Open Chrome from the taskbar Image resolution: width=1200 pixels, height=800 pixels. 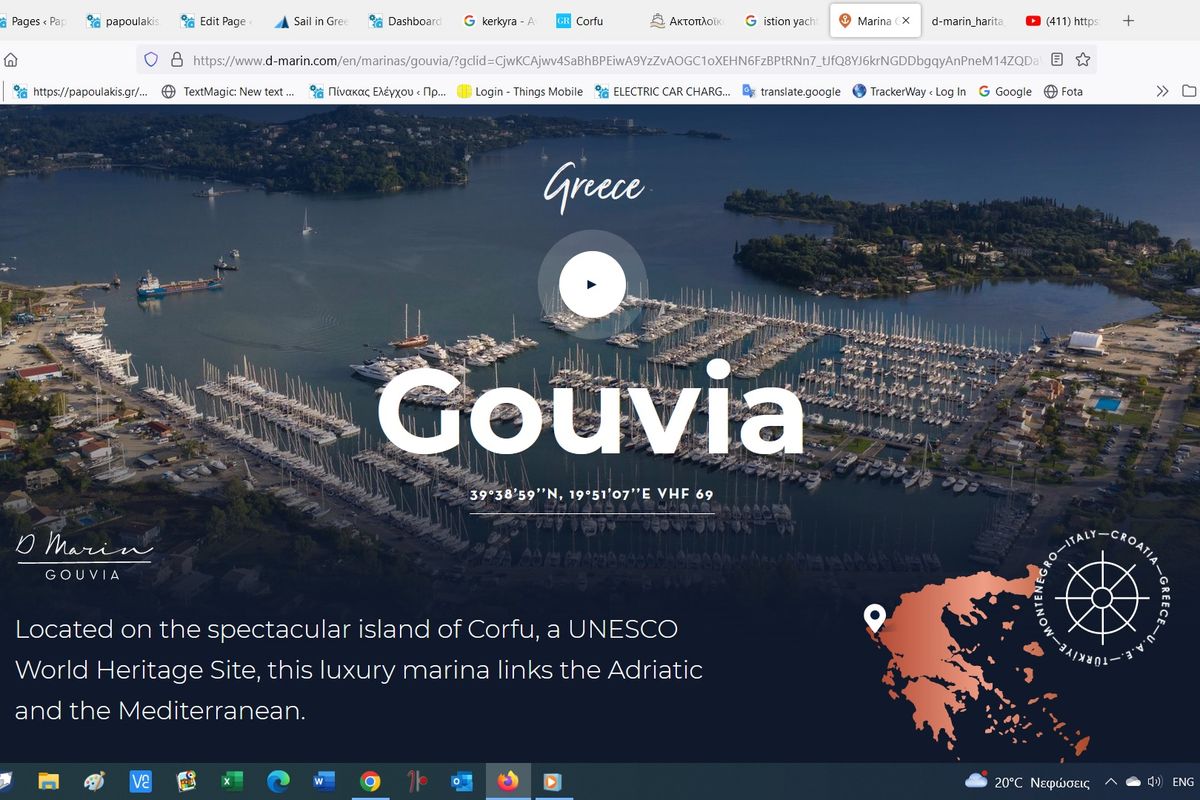tap(370, 782)
